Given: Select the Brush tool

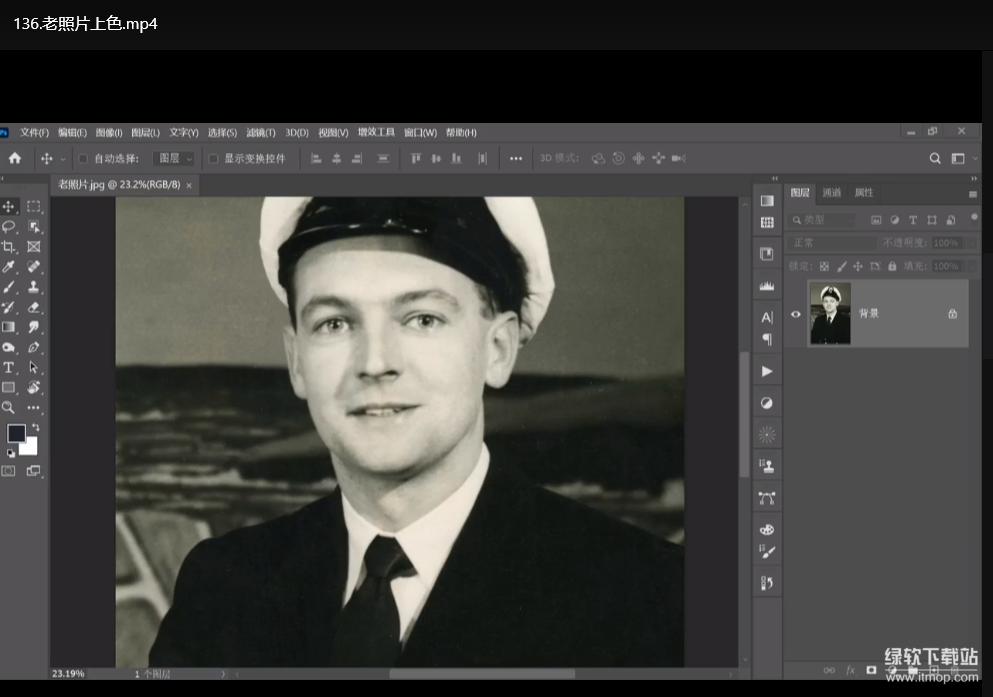Looking at the screenshot, I should coord(9,287).
